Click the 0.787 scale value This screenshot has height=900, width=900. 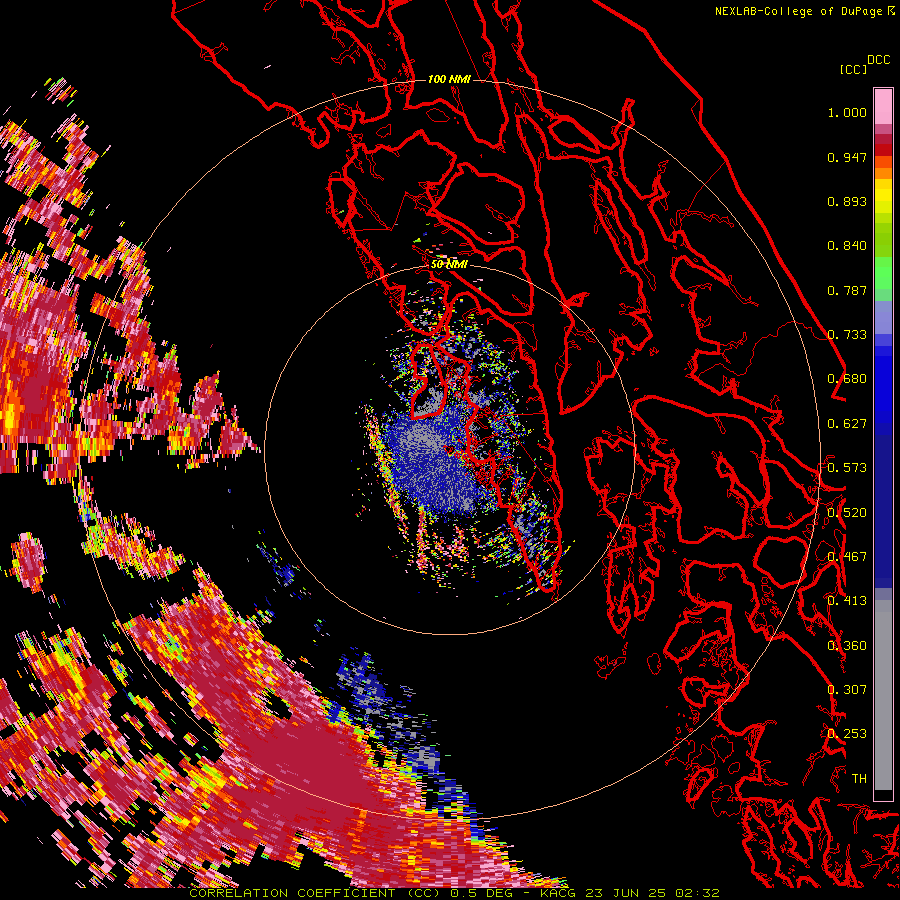847,290
